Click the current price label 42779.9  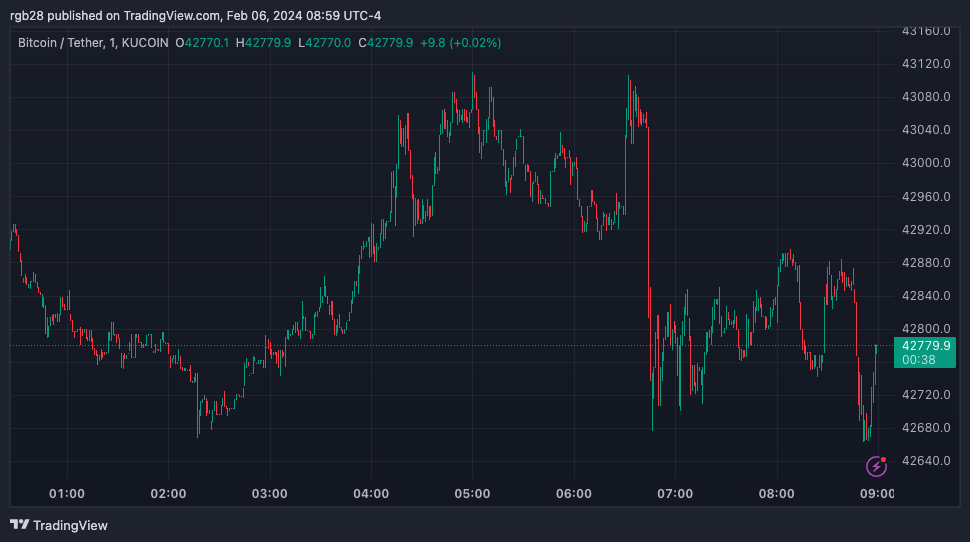pyautogui.click(x=925, y=346)
